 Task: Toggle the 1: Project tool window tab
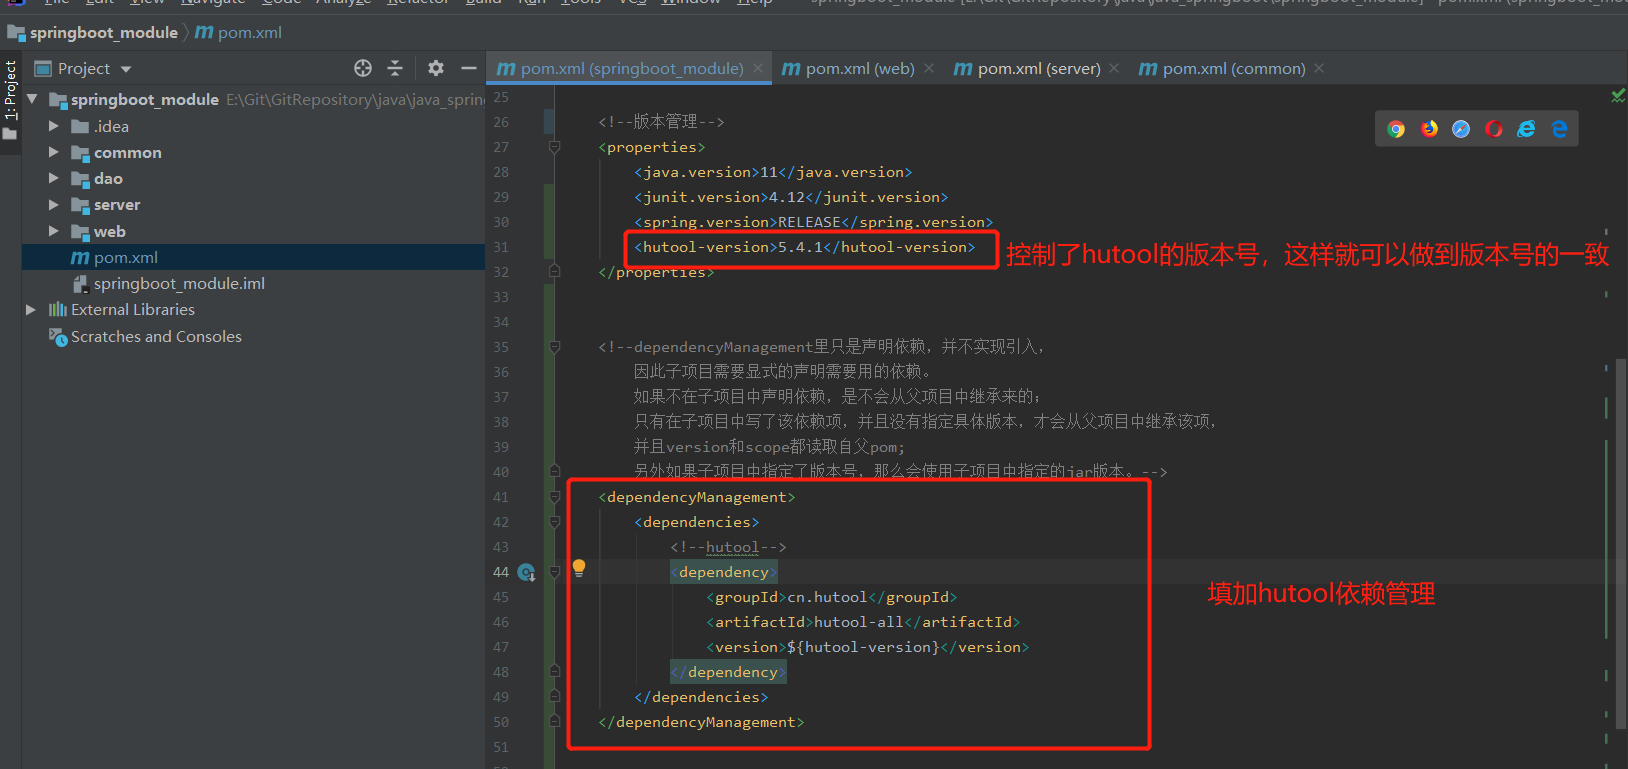(x=11, y=100)
